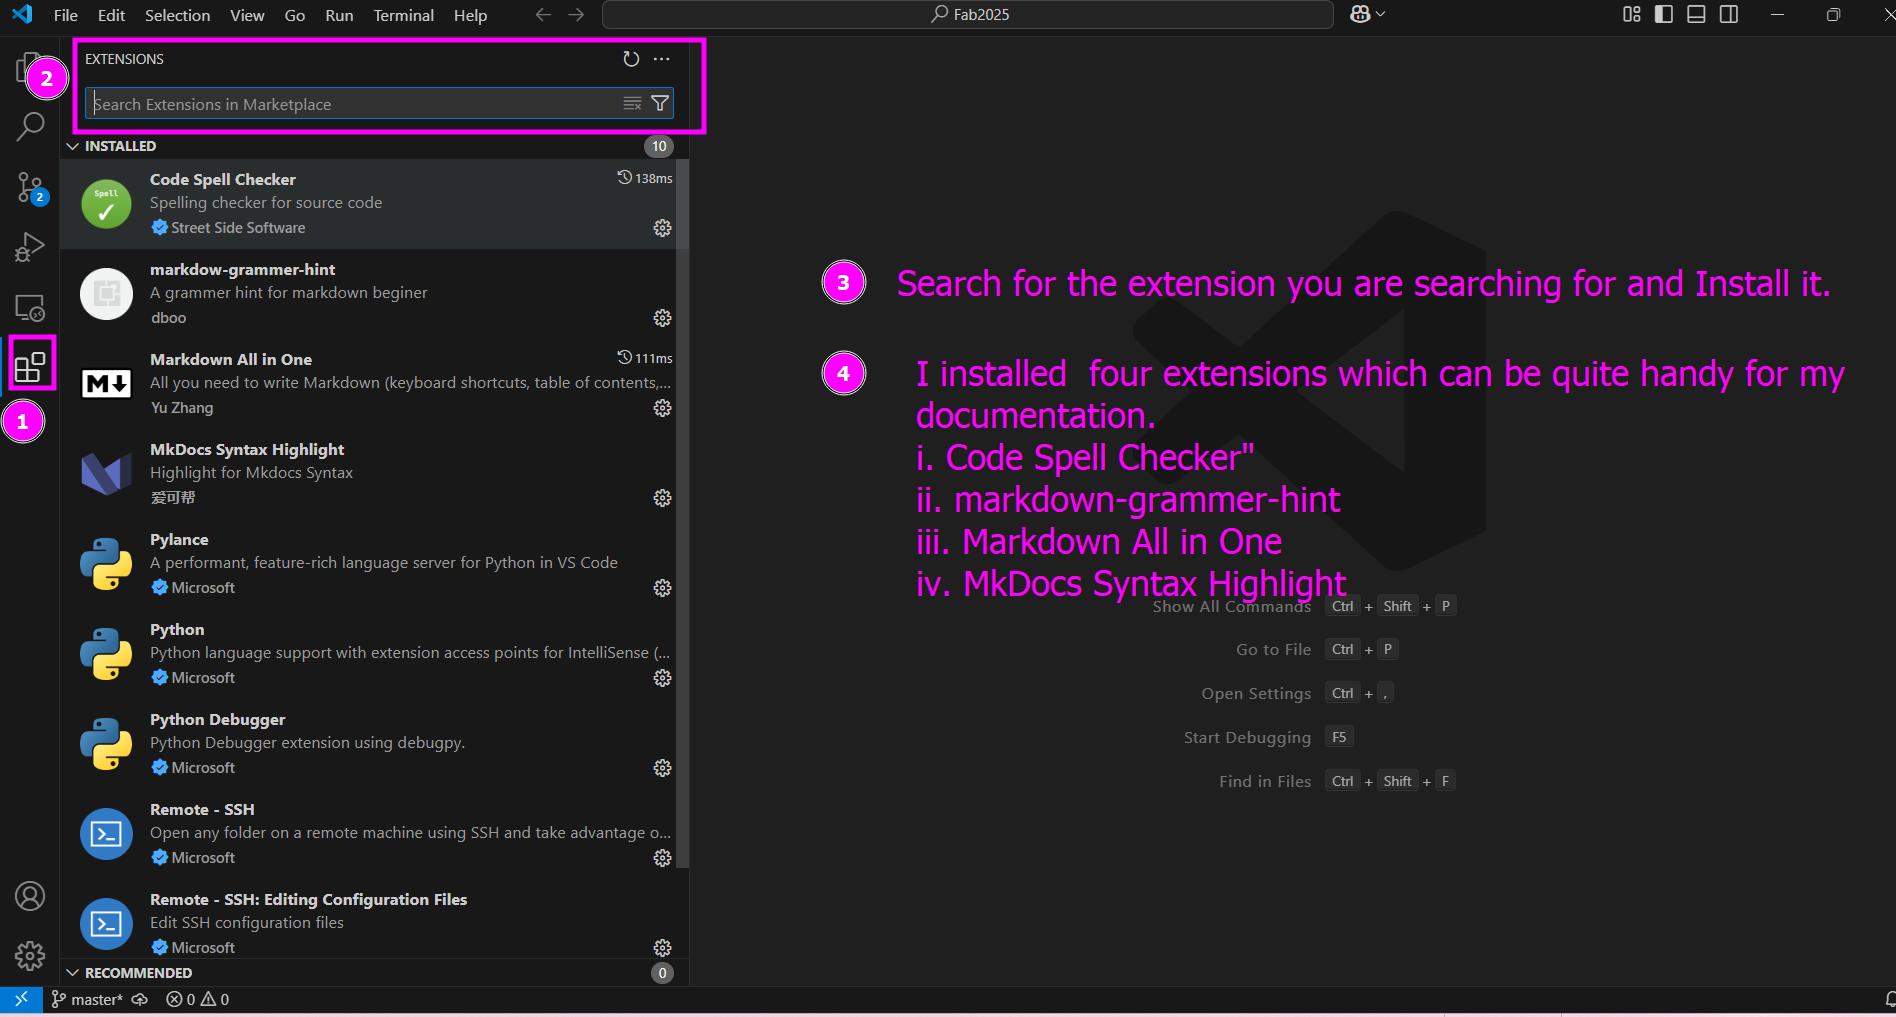Manage Remote - SSH: Editing Configuration Files gear
The image size is (1896, 1017).
pos(662,948)
